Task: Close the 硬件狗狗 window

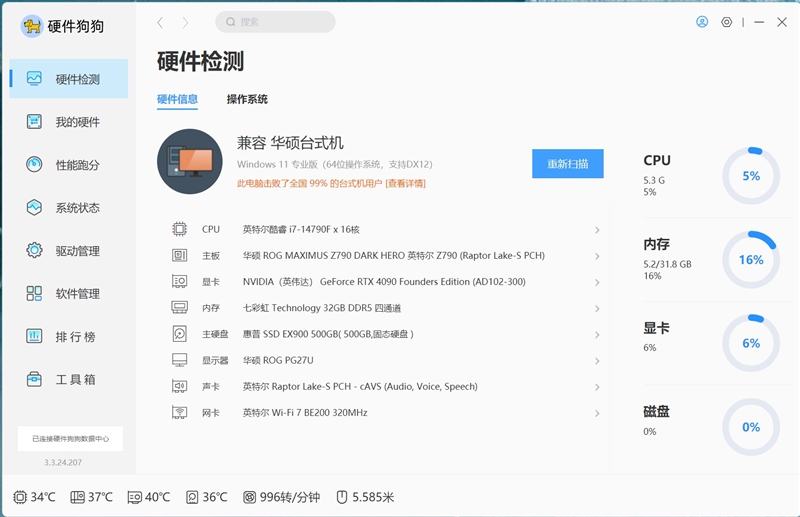Action: 782,22
